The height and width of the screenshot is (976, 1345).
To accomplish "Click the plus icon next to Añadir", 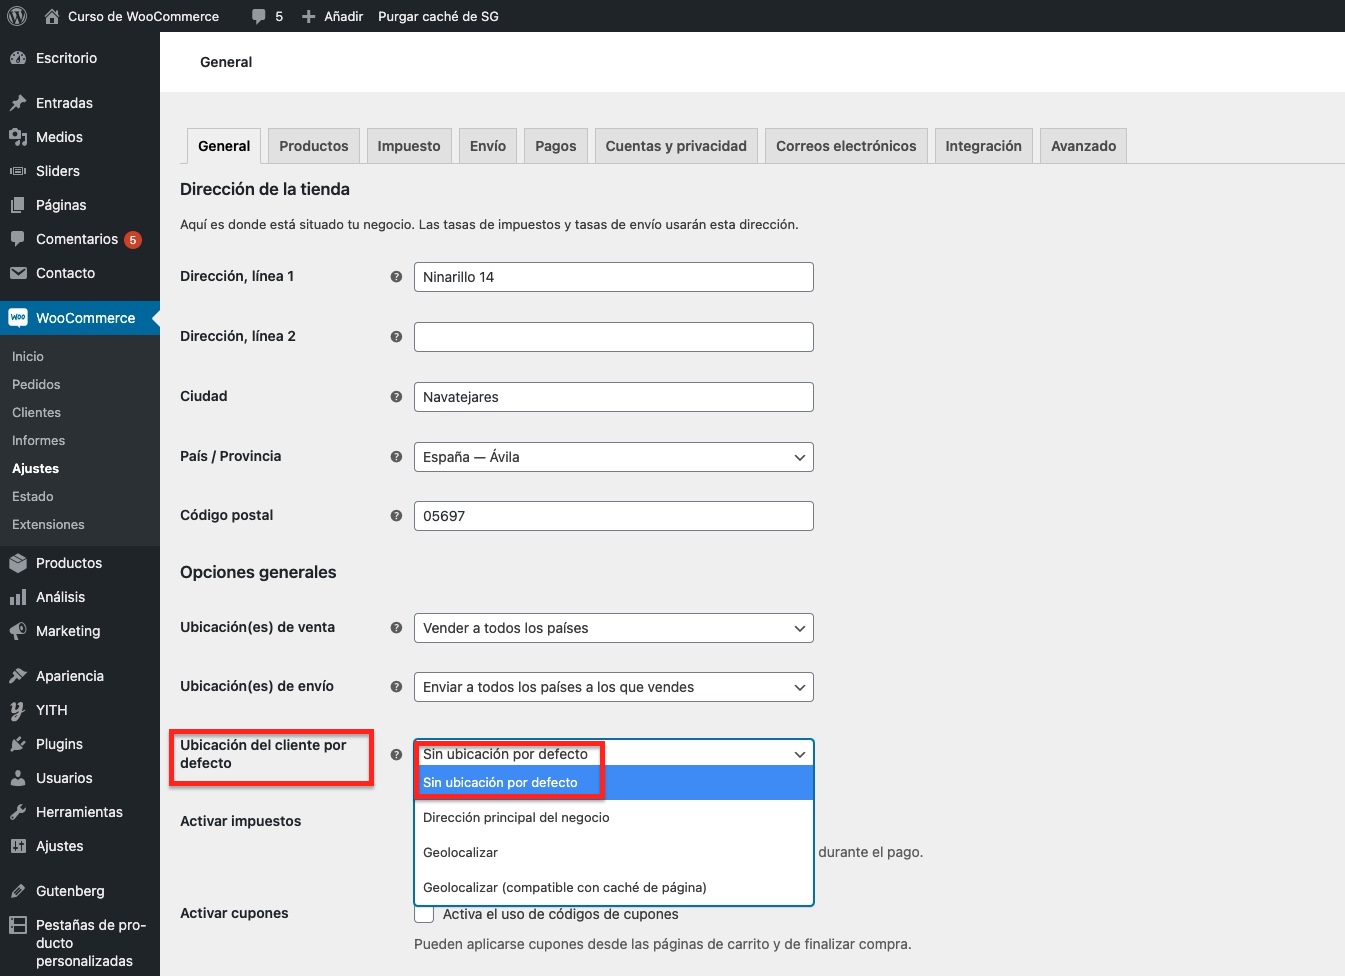I will [309, 16].
